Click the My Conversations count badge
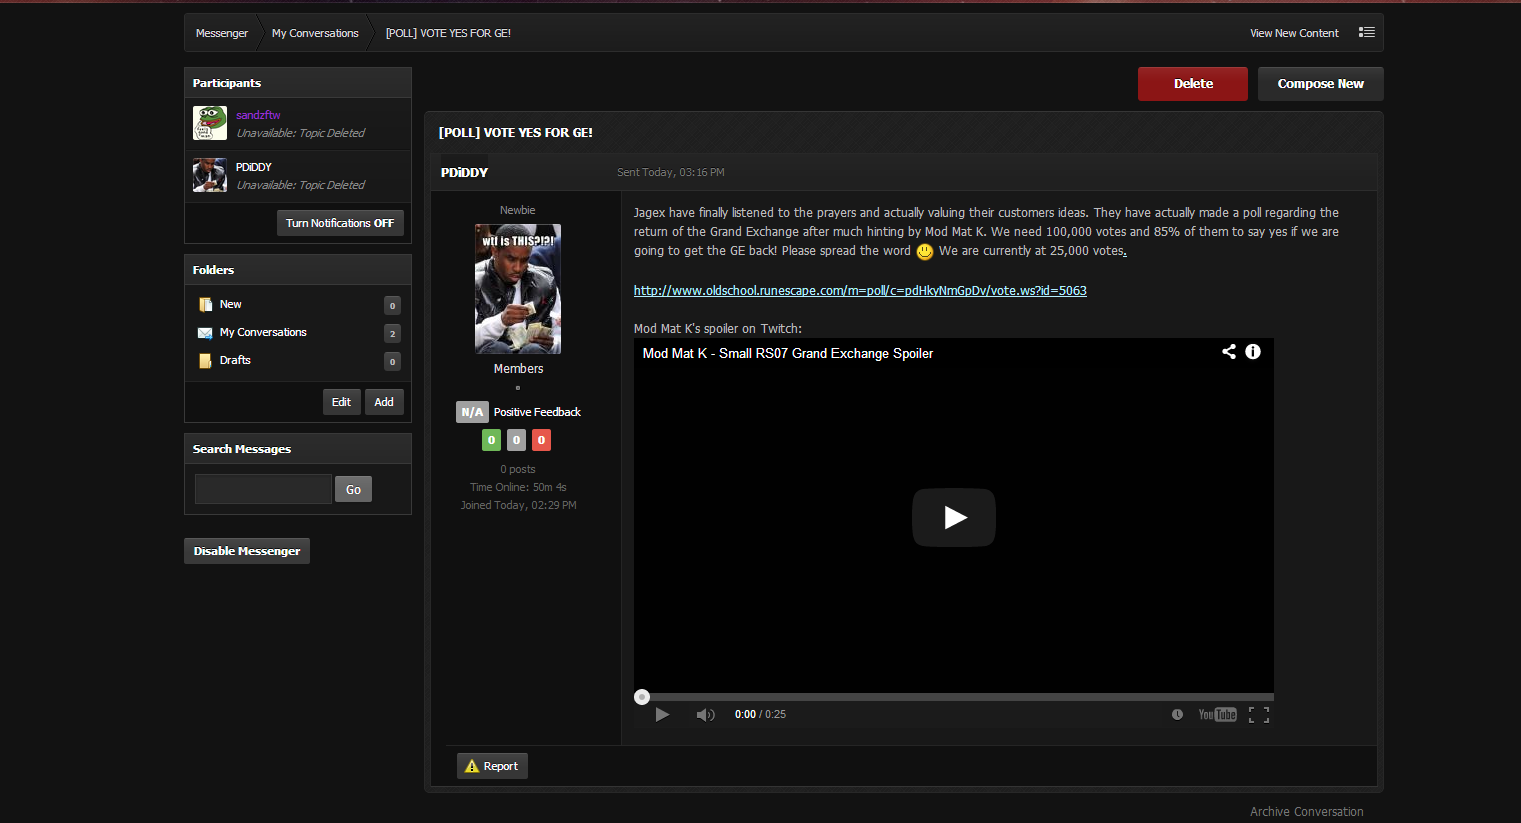 click(x=392, y=333)
